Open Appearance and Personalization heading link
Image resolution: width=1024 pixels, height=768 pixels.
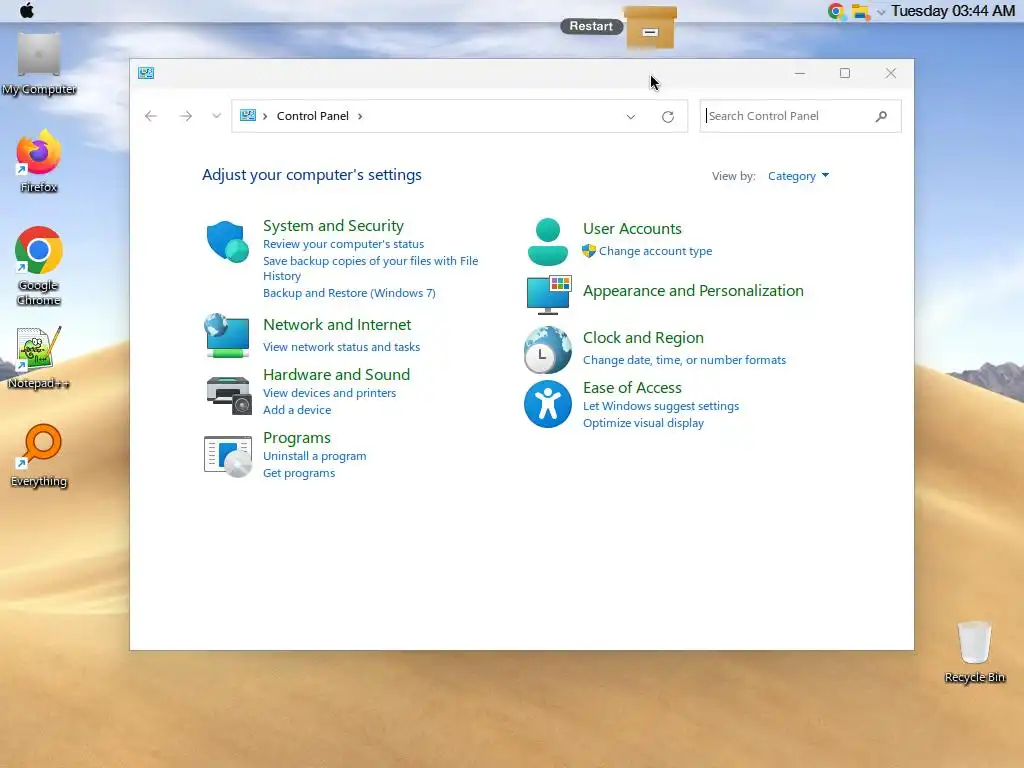(x=693, y=291)
